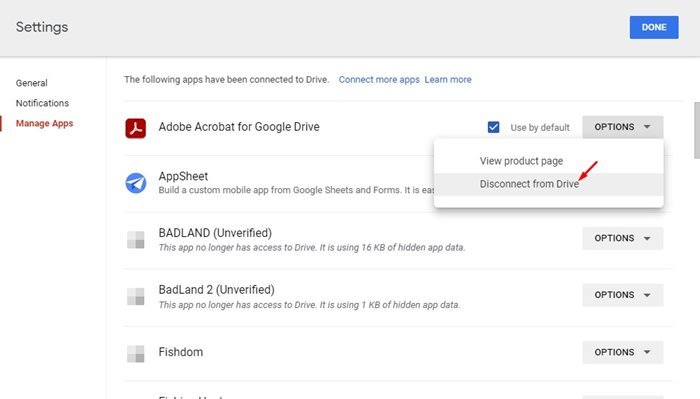Select the Manage Apps tab
Viewport: 700px width, 399px height.
pos(44,123)
